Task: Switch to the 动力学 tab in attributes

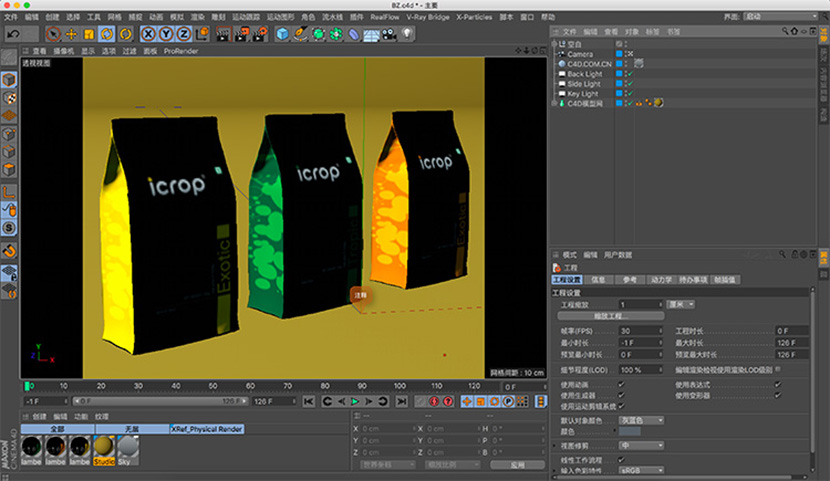Action: [x=661, y=280]
